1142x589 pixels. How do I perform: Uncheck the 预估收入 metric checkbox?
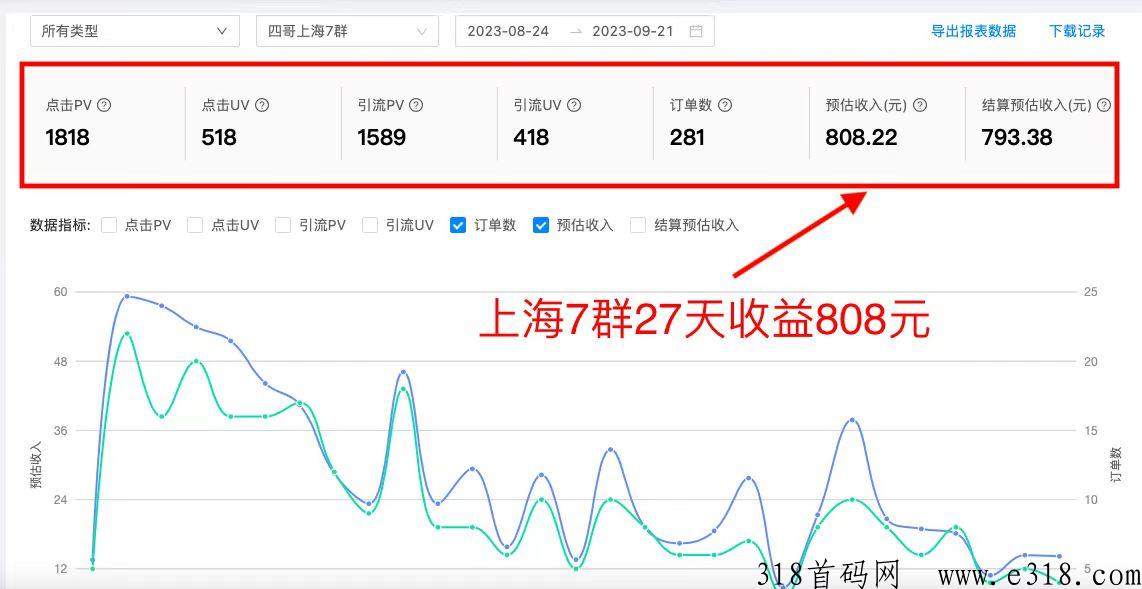tap(540, 225)
